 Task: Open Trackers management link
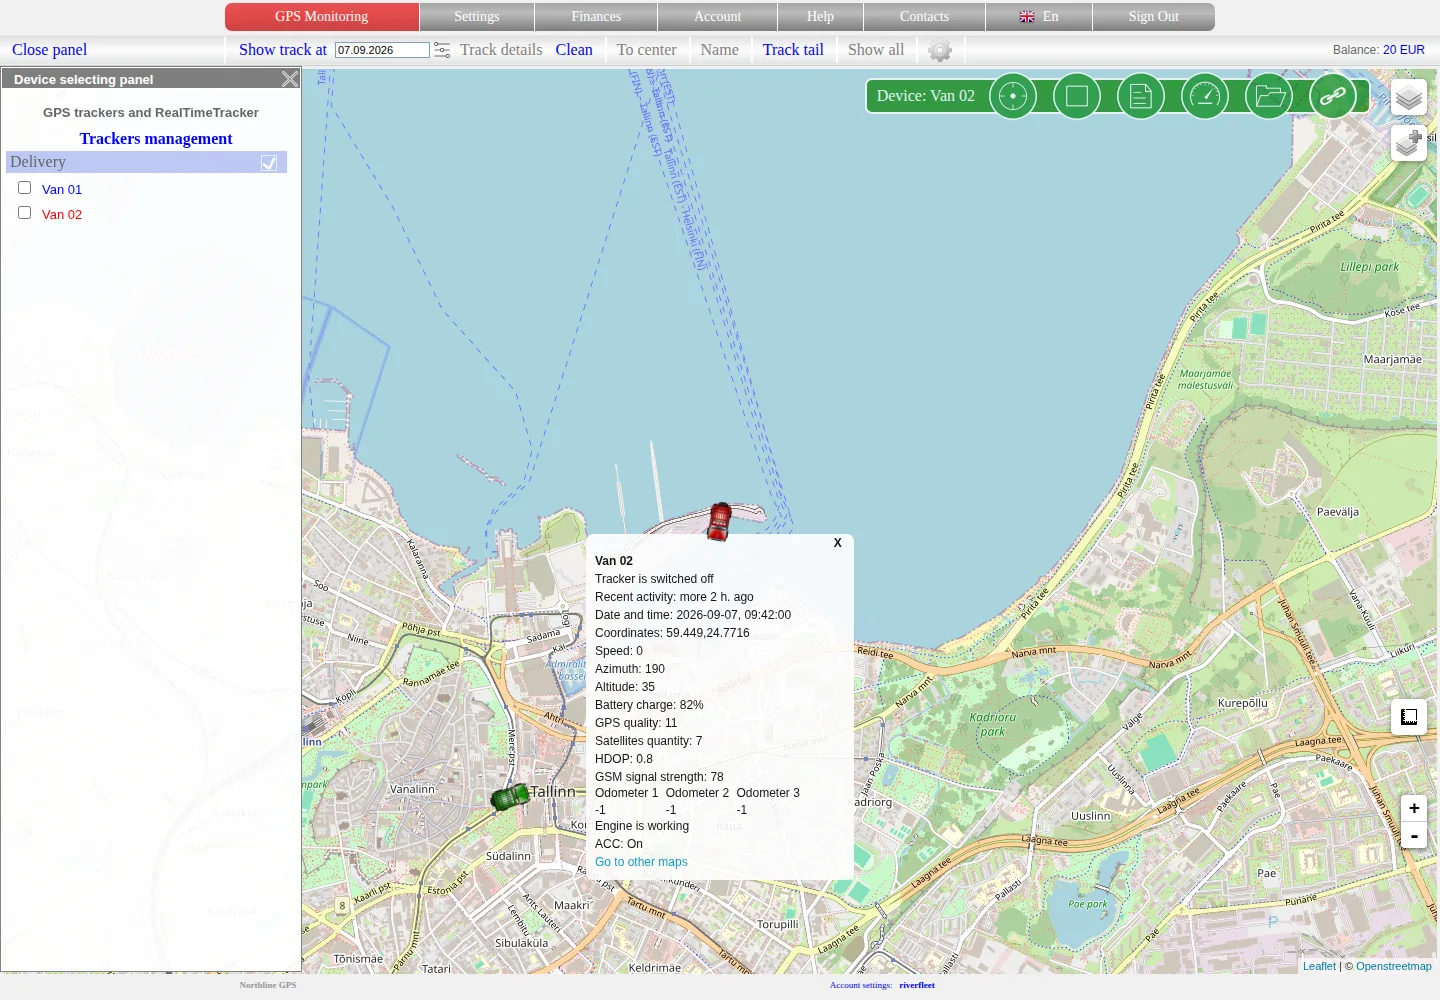156,139
